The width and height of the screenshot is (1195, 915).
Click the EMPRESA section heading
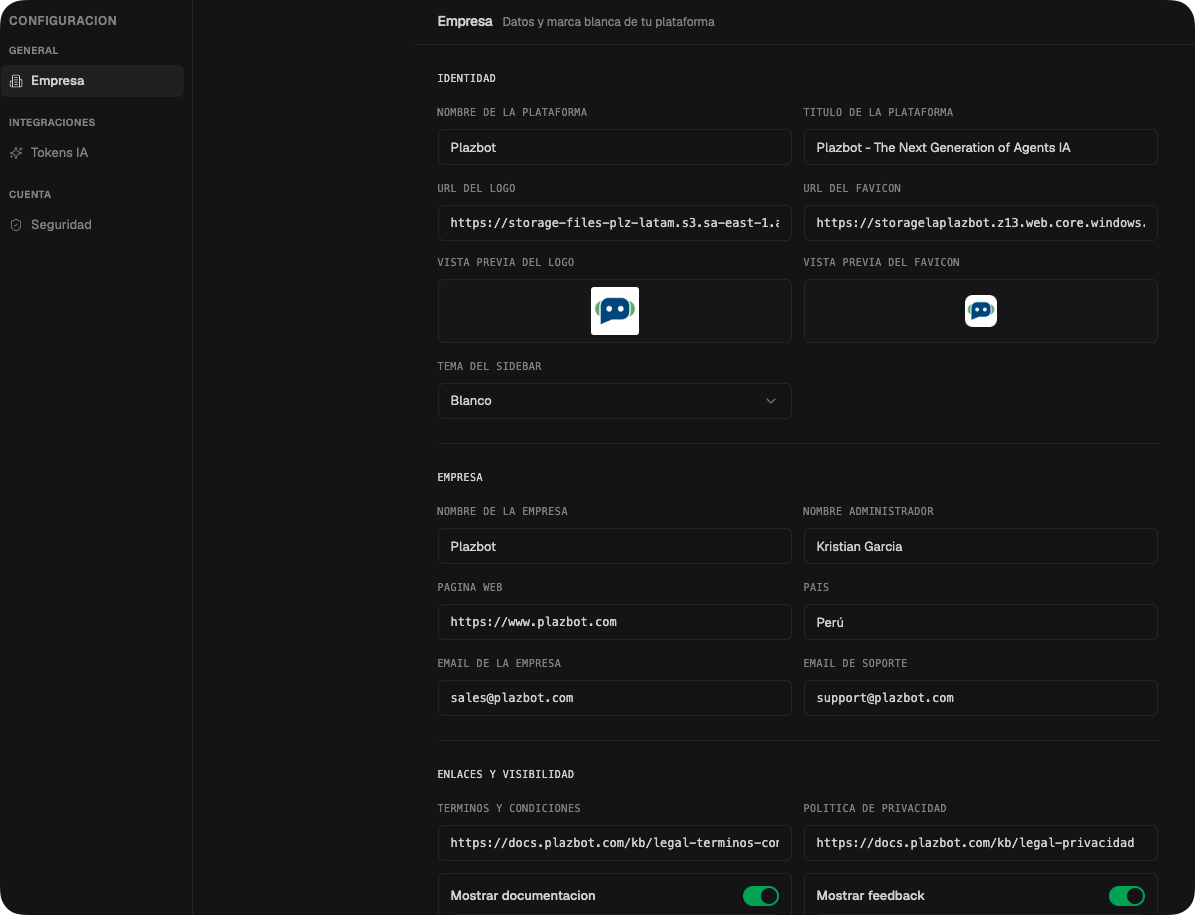pos(460,478)
